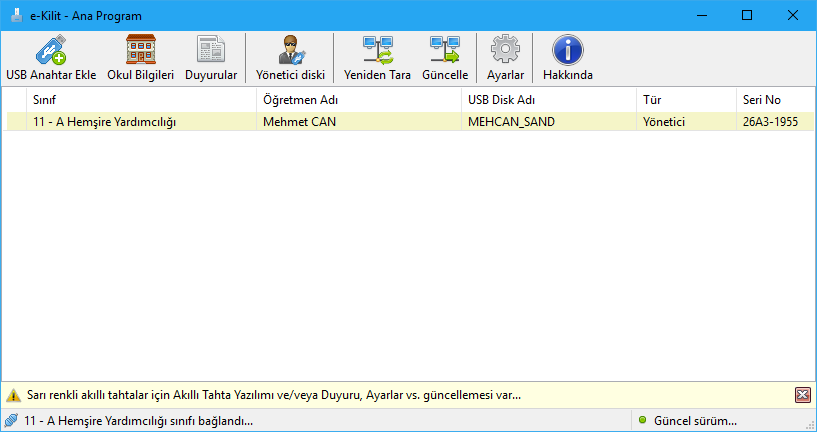Click the connection icon in status bar
Screen dimensions: 817x432
11,421
